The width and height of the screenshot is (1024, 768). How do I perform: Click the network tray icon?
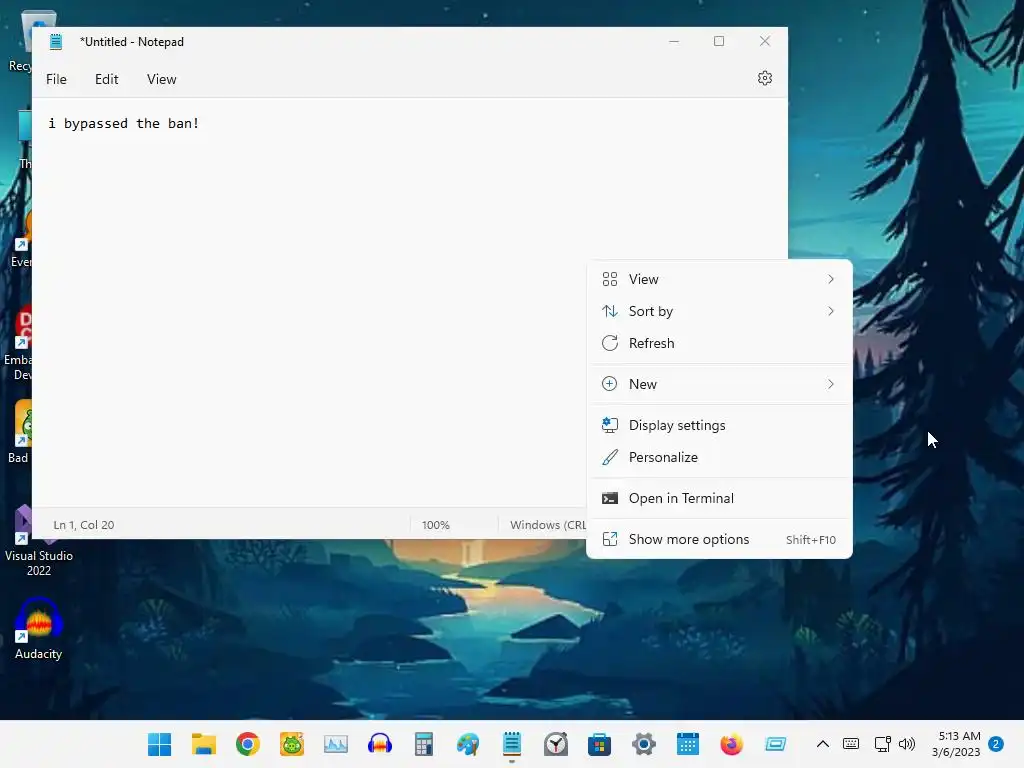[882, 744]
